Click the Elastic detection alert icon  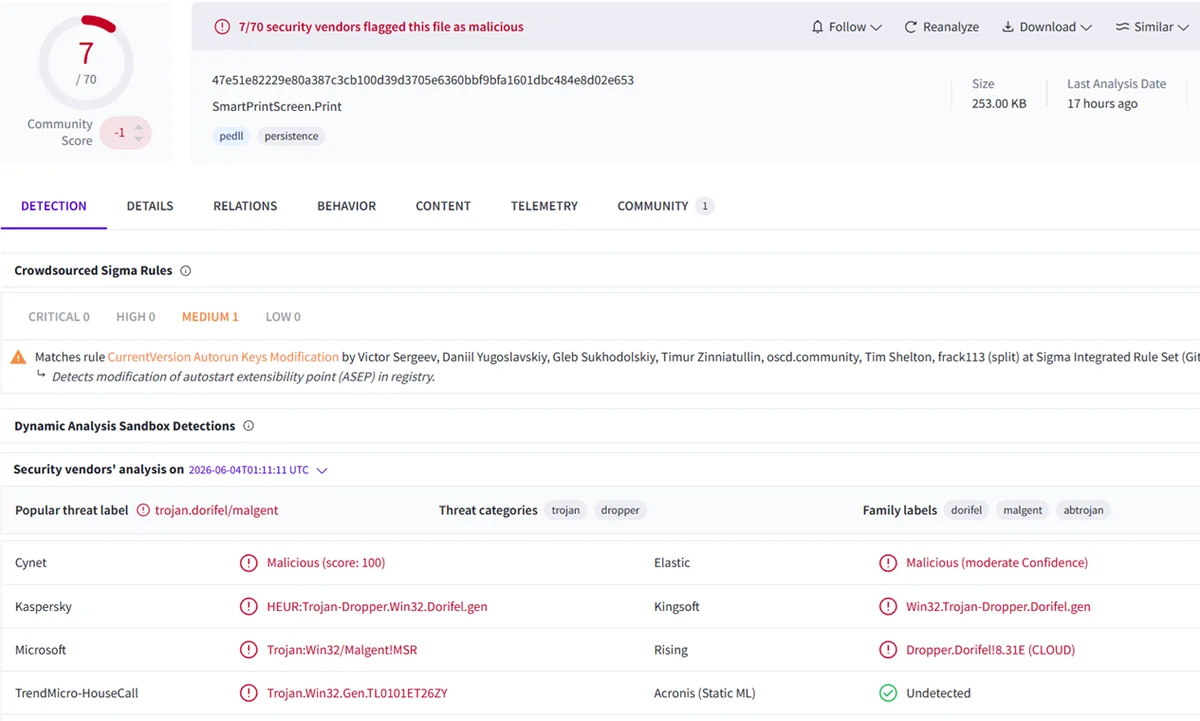888,563
